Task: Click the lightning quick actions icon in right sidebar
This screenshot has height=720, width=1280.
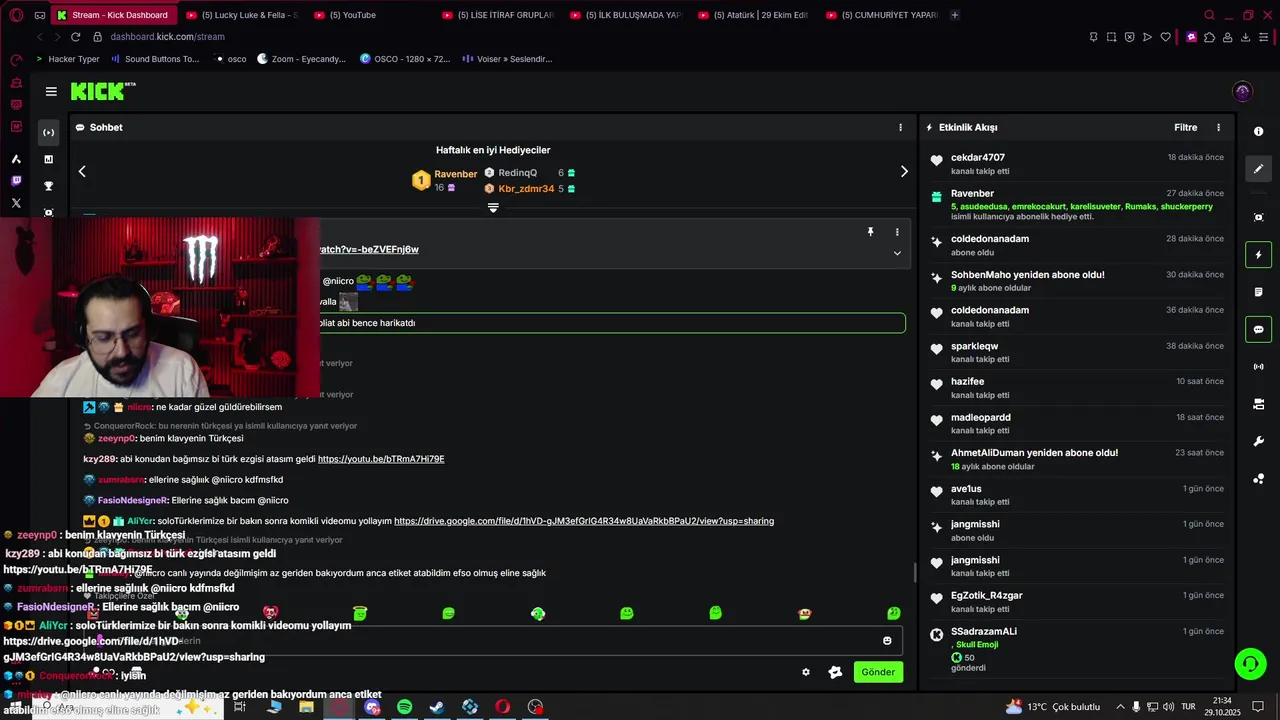Action: pyautogui.click(x=1258, y=255)
